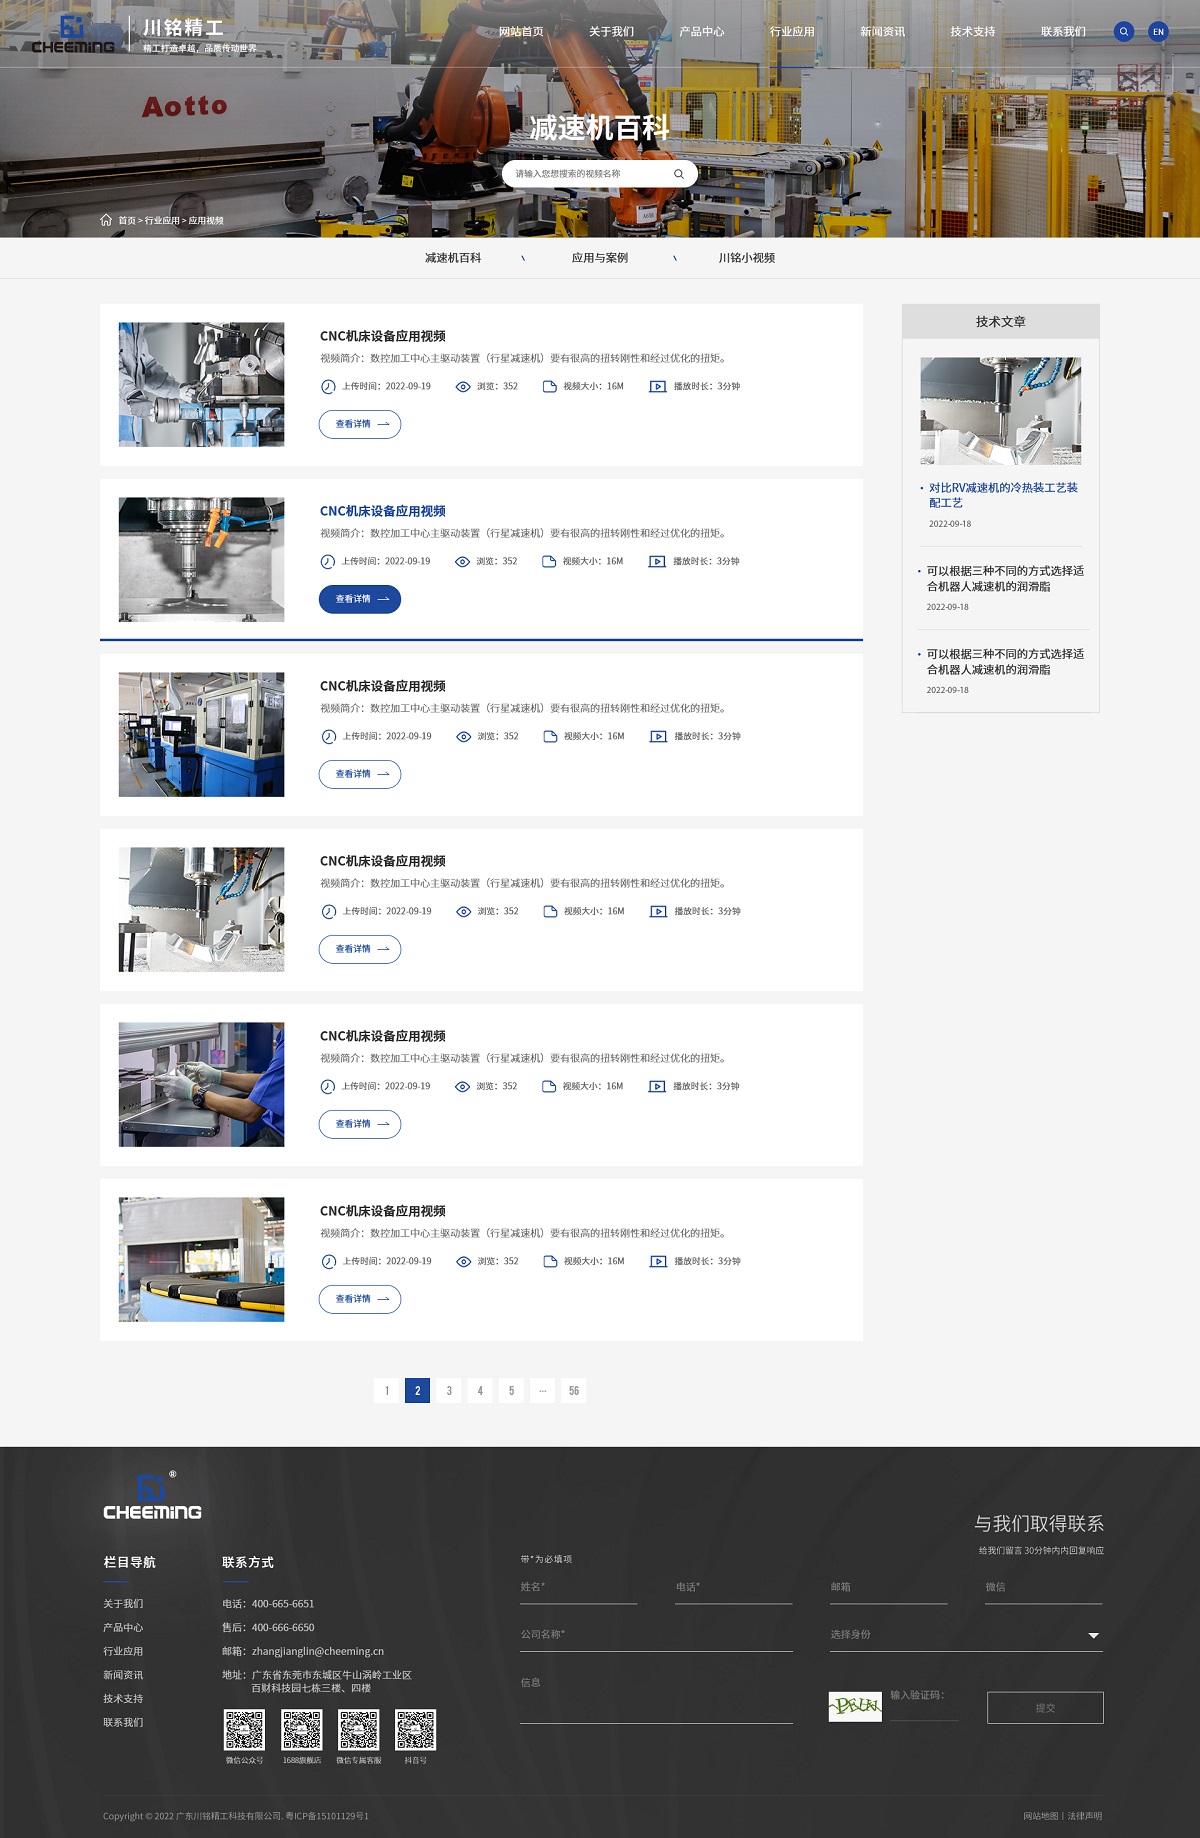Switch to the 川铭小视频 tab

(x=747, y=258)
